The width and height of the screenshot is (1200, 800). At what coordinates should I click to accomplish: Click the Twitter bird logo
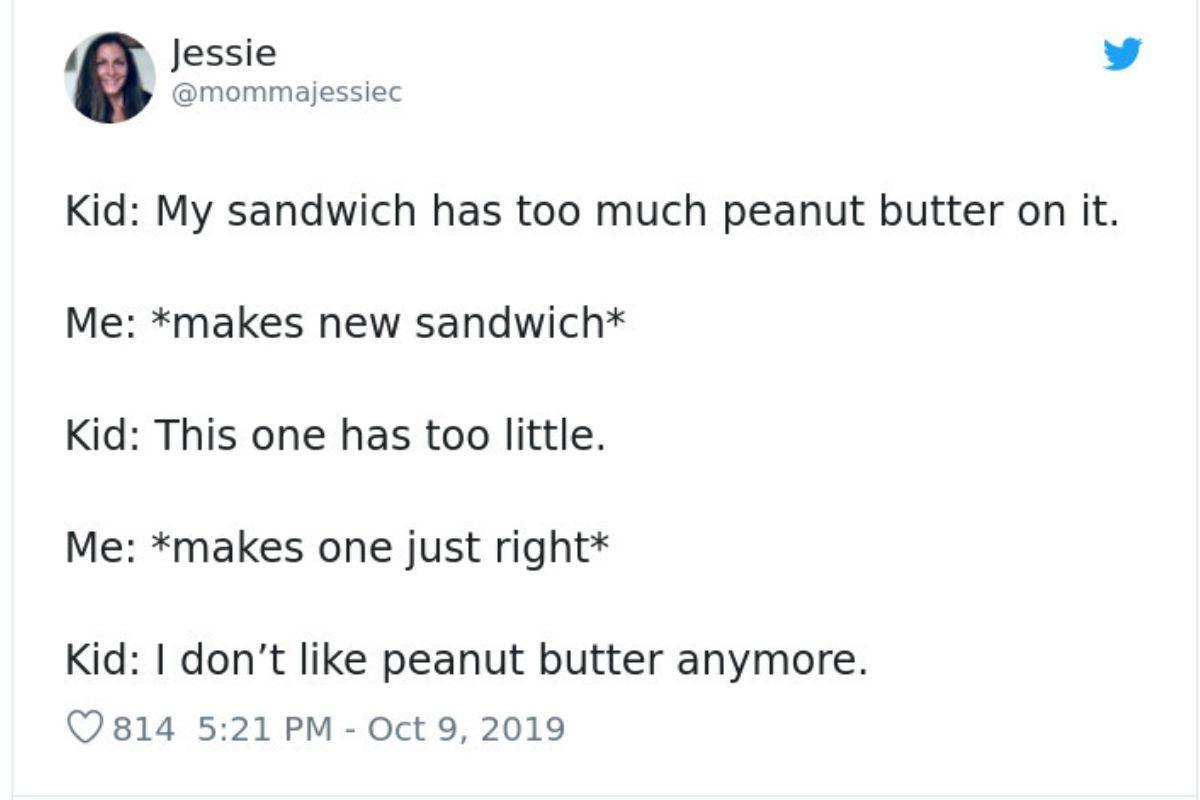[1122, 54]
